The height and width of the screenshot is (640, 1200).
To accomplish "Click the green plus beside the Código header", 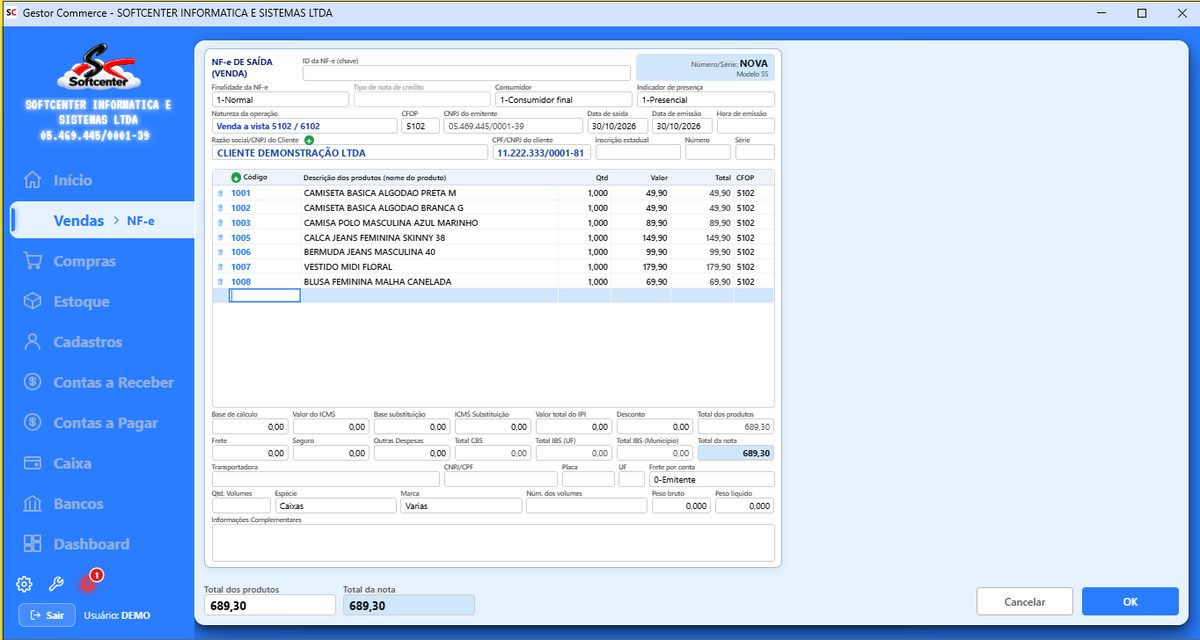I will [236, 177].
